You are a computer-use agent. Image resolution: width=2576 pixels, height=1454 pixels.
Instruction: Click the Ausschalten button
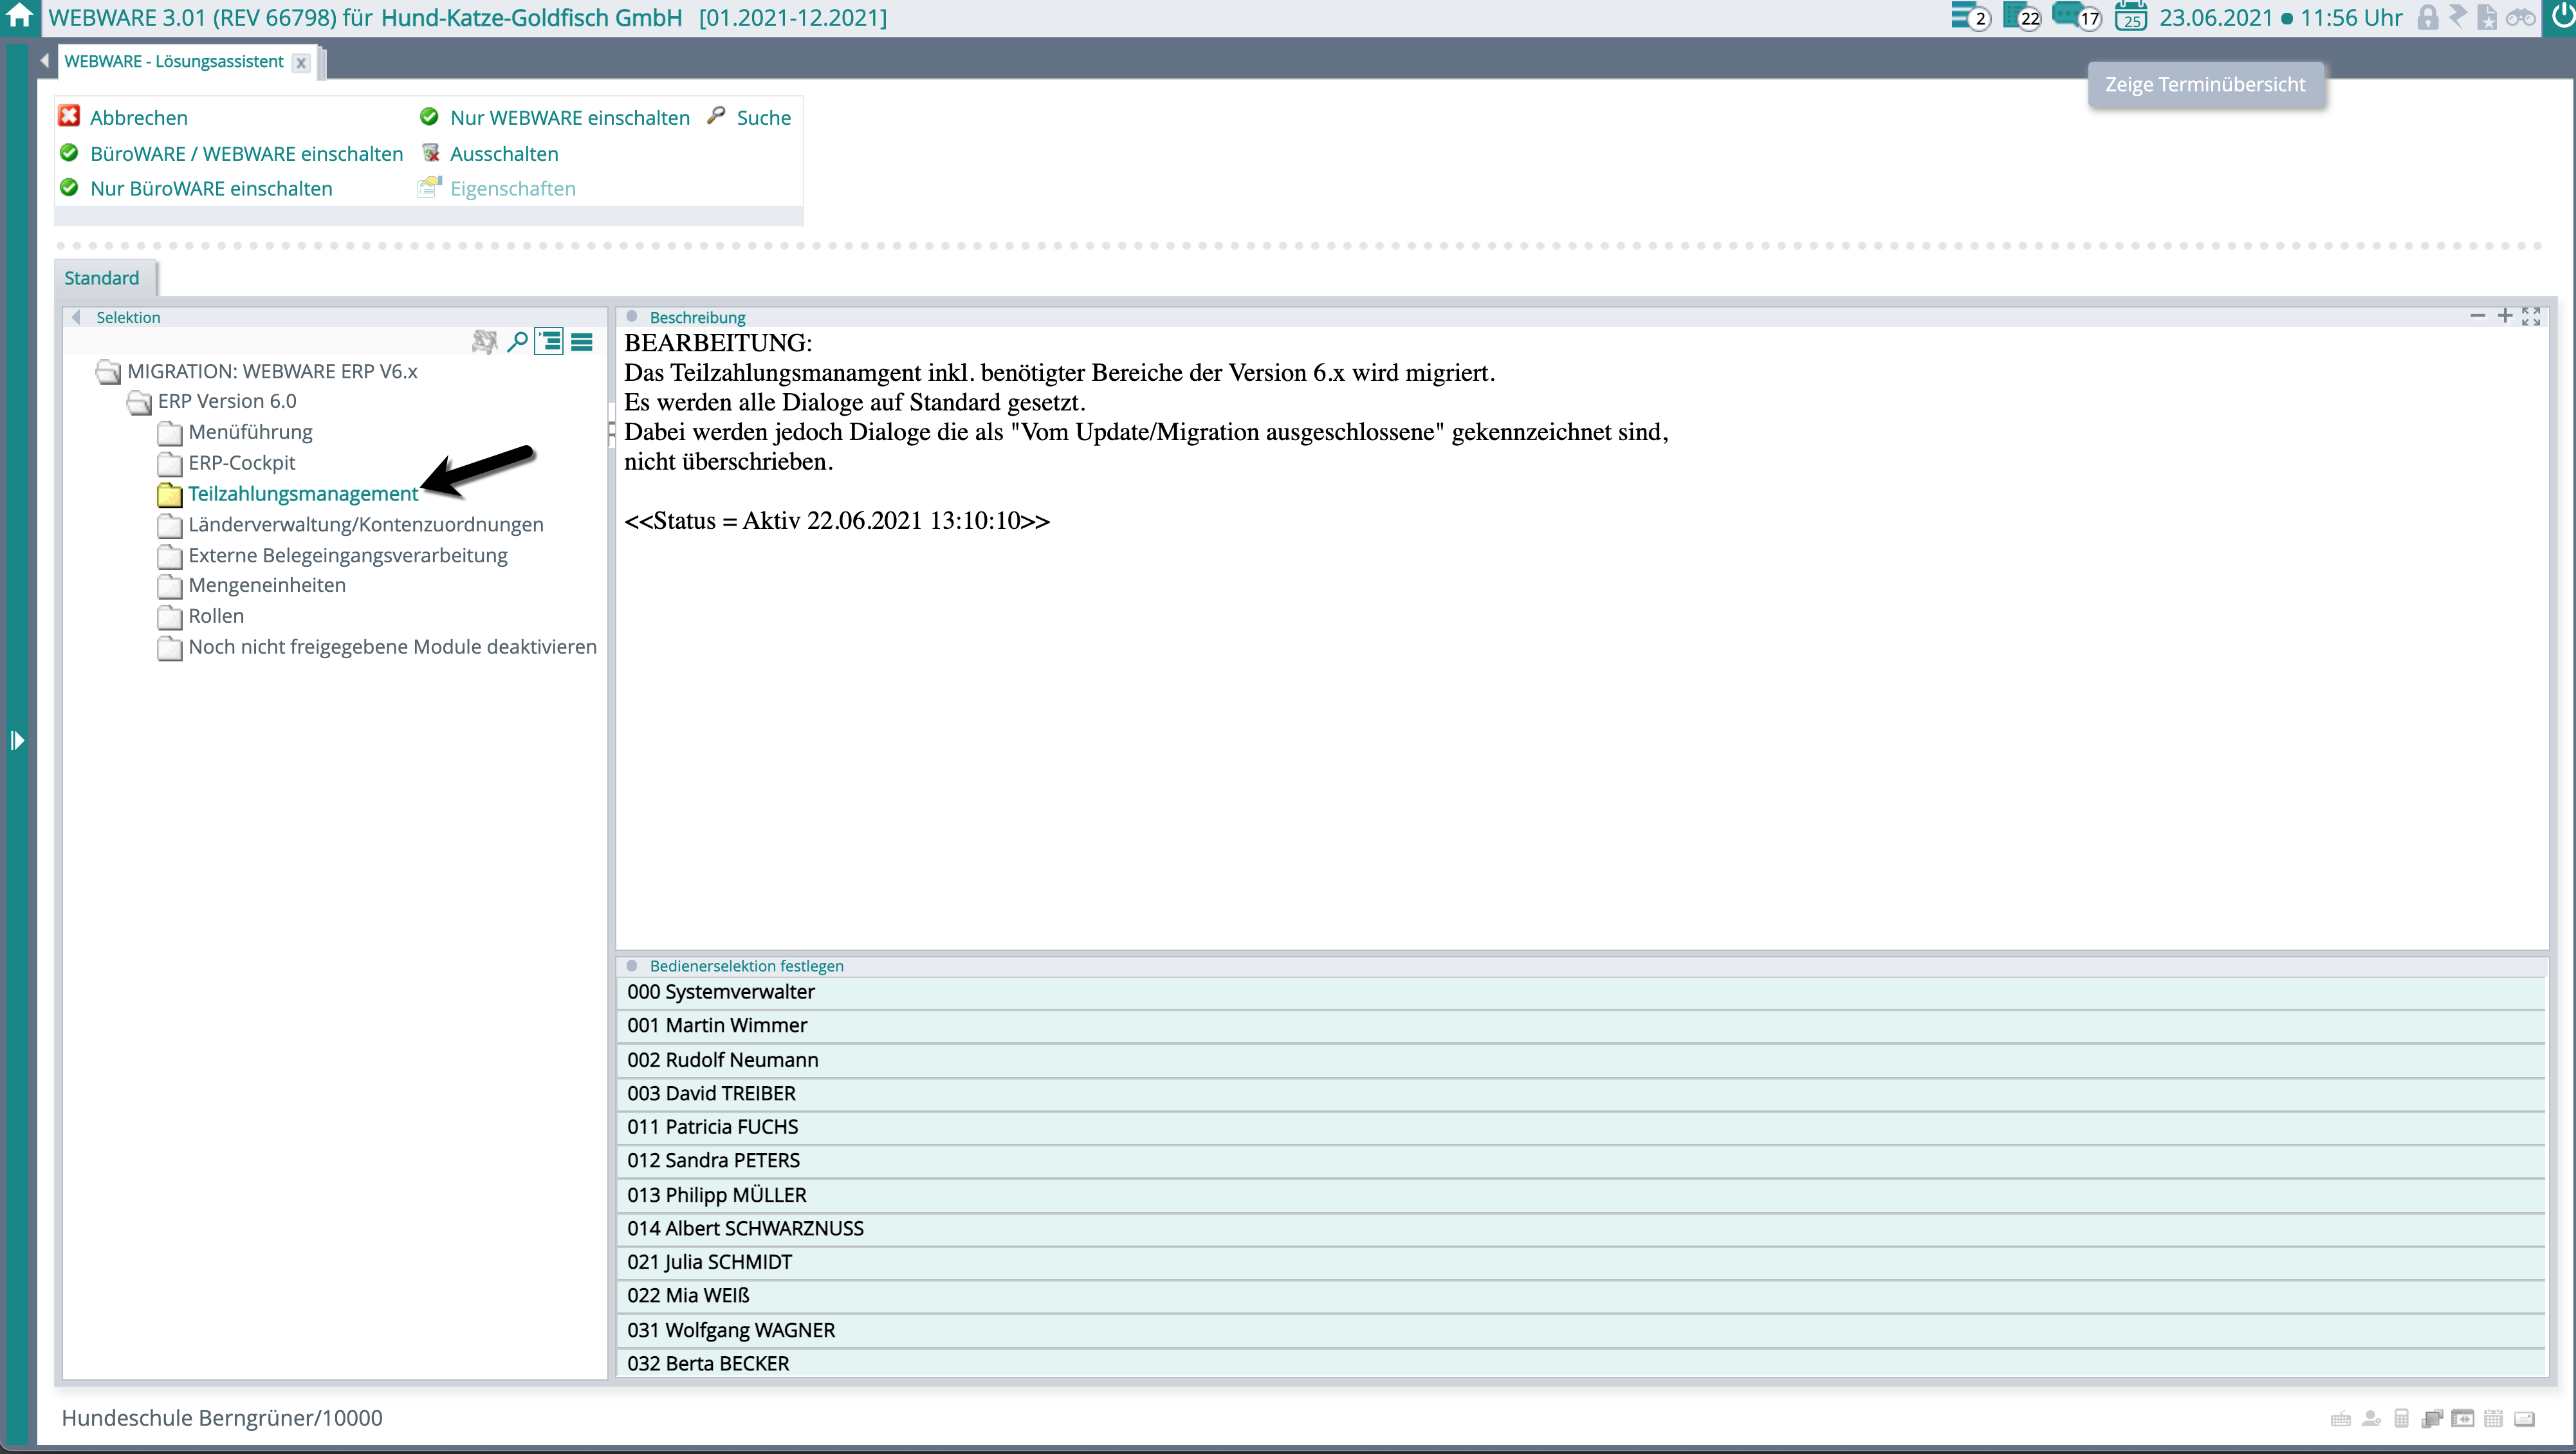coord(504,154)
